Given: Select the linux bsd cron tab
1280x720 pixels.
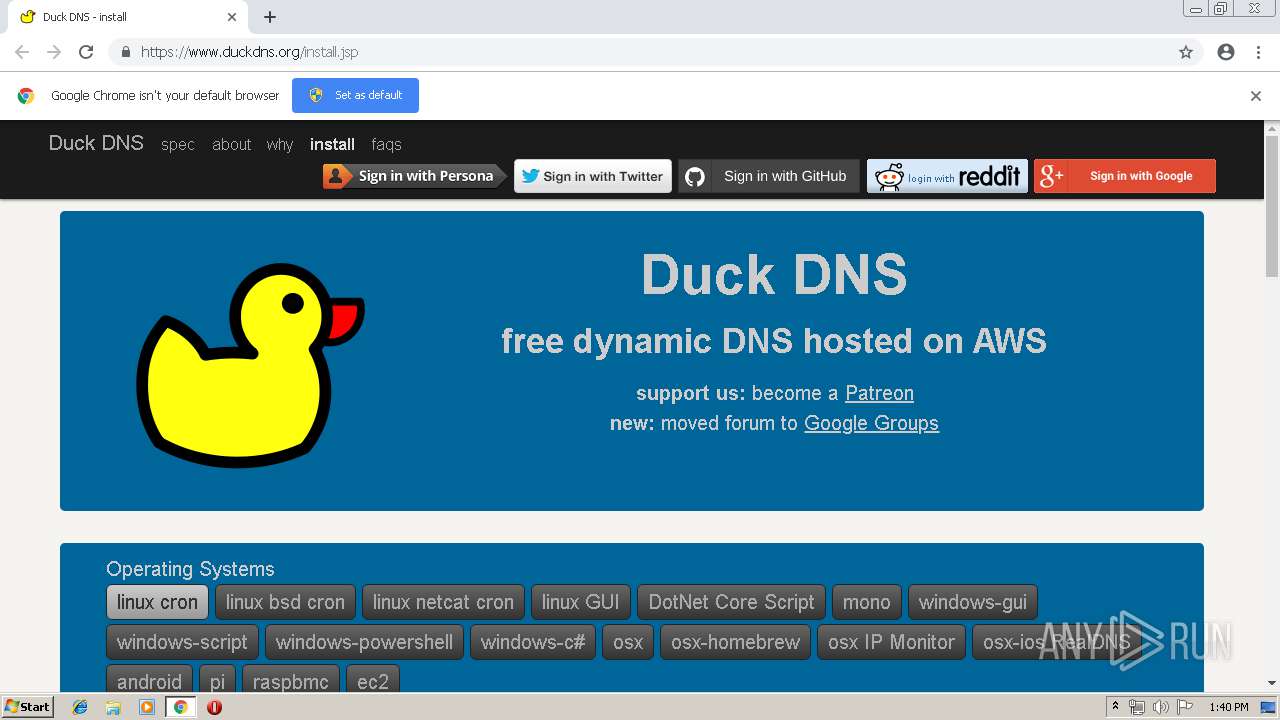Looking at the screenshot, I should [x=285, y=602].
